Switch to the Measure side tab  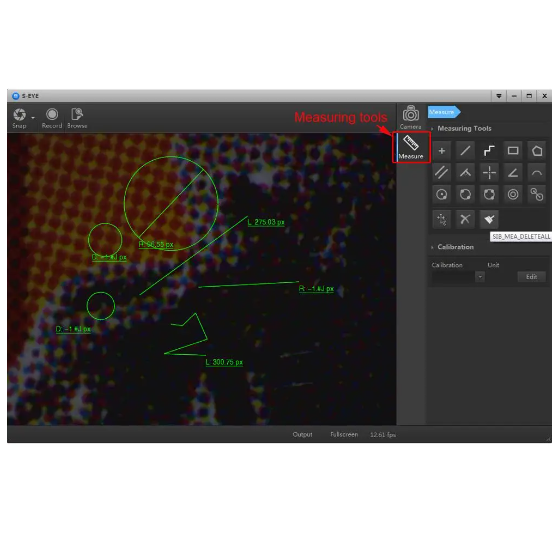pos(411,147)
